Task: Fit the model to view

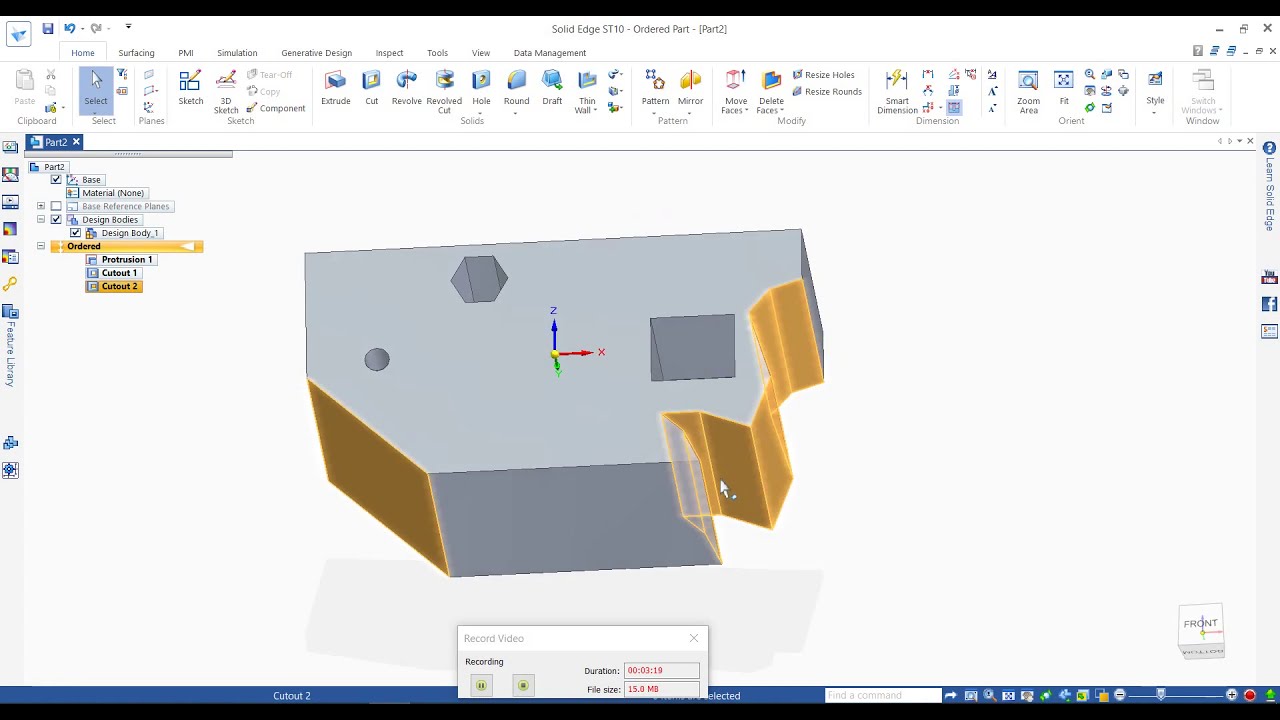Action: pos(1064,88)
